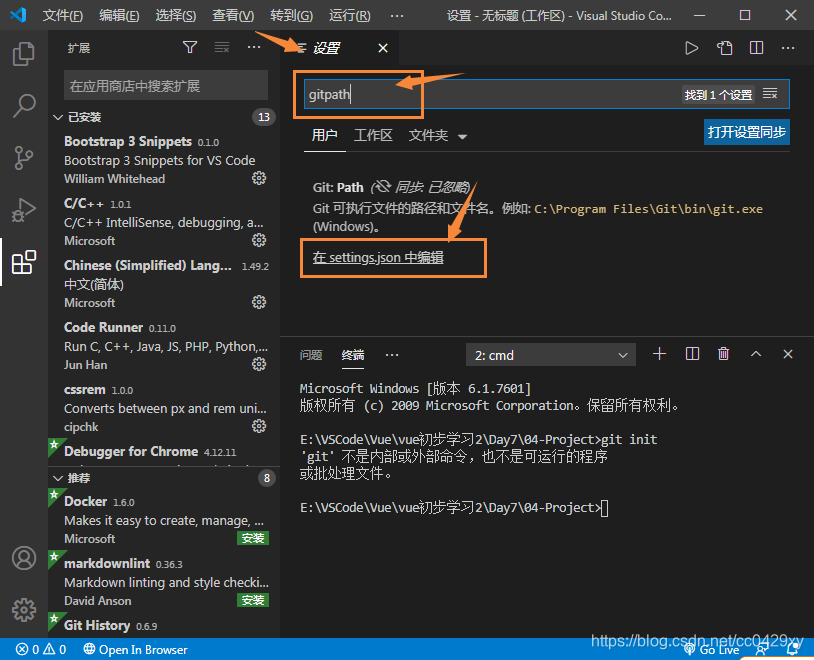Image resolution: width=814 pixels, height=660 pixels.
Task: Manage Chinese Language Pack extension gear
Action: pyautogui.click(x=259, y=302)
